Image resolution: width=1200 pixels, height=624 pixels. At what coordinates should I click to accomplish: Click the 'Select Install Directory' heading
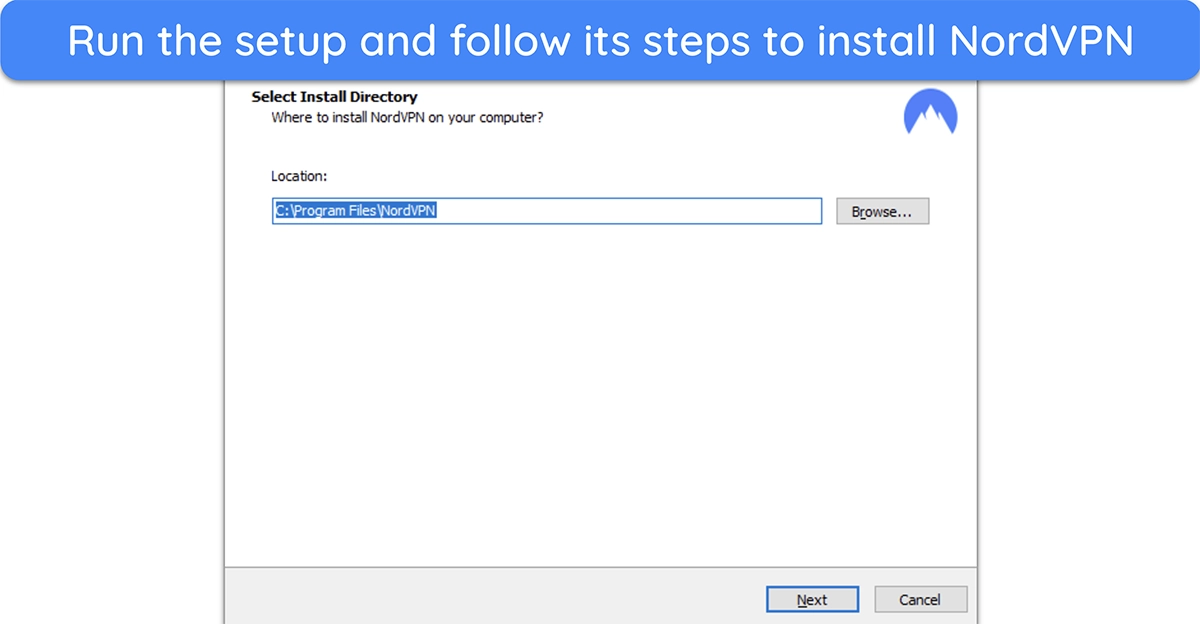point(334,97)
